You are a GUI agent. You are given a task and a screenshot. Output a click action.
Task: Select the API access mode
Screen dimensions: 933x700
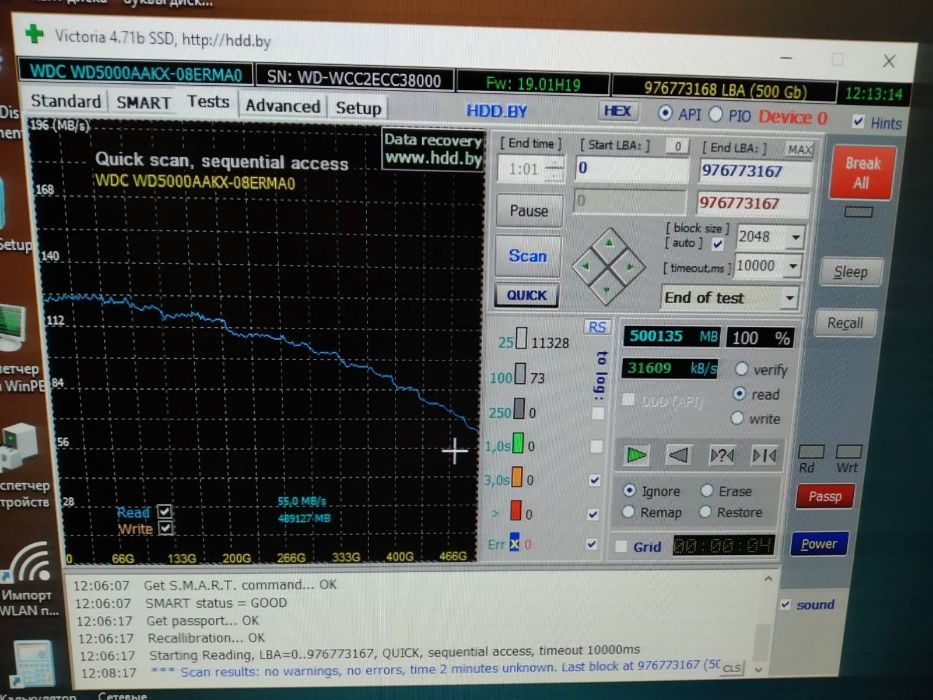(x=665, y=113)
